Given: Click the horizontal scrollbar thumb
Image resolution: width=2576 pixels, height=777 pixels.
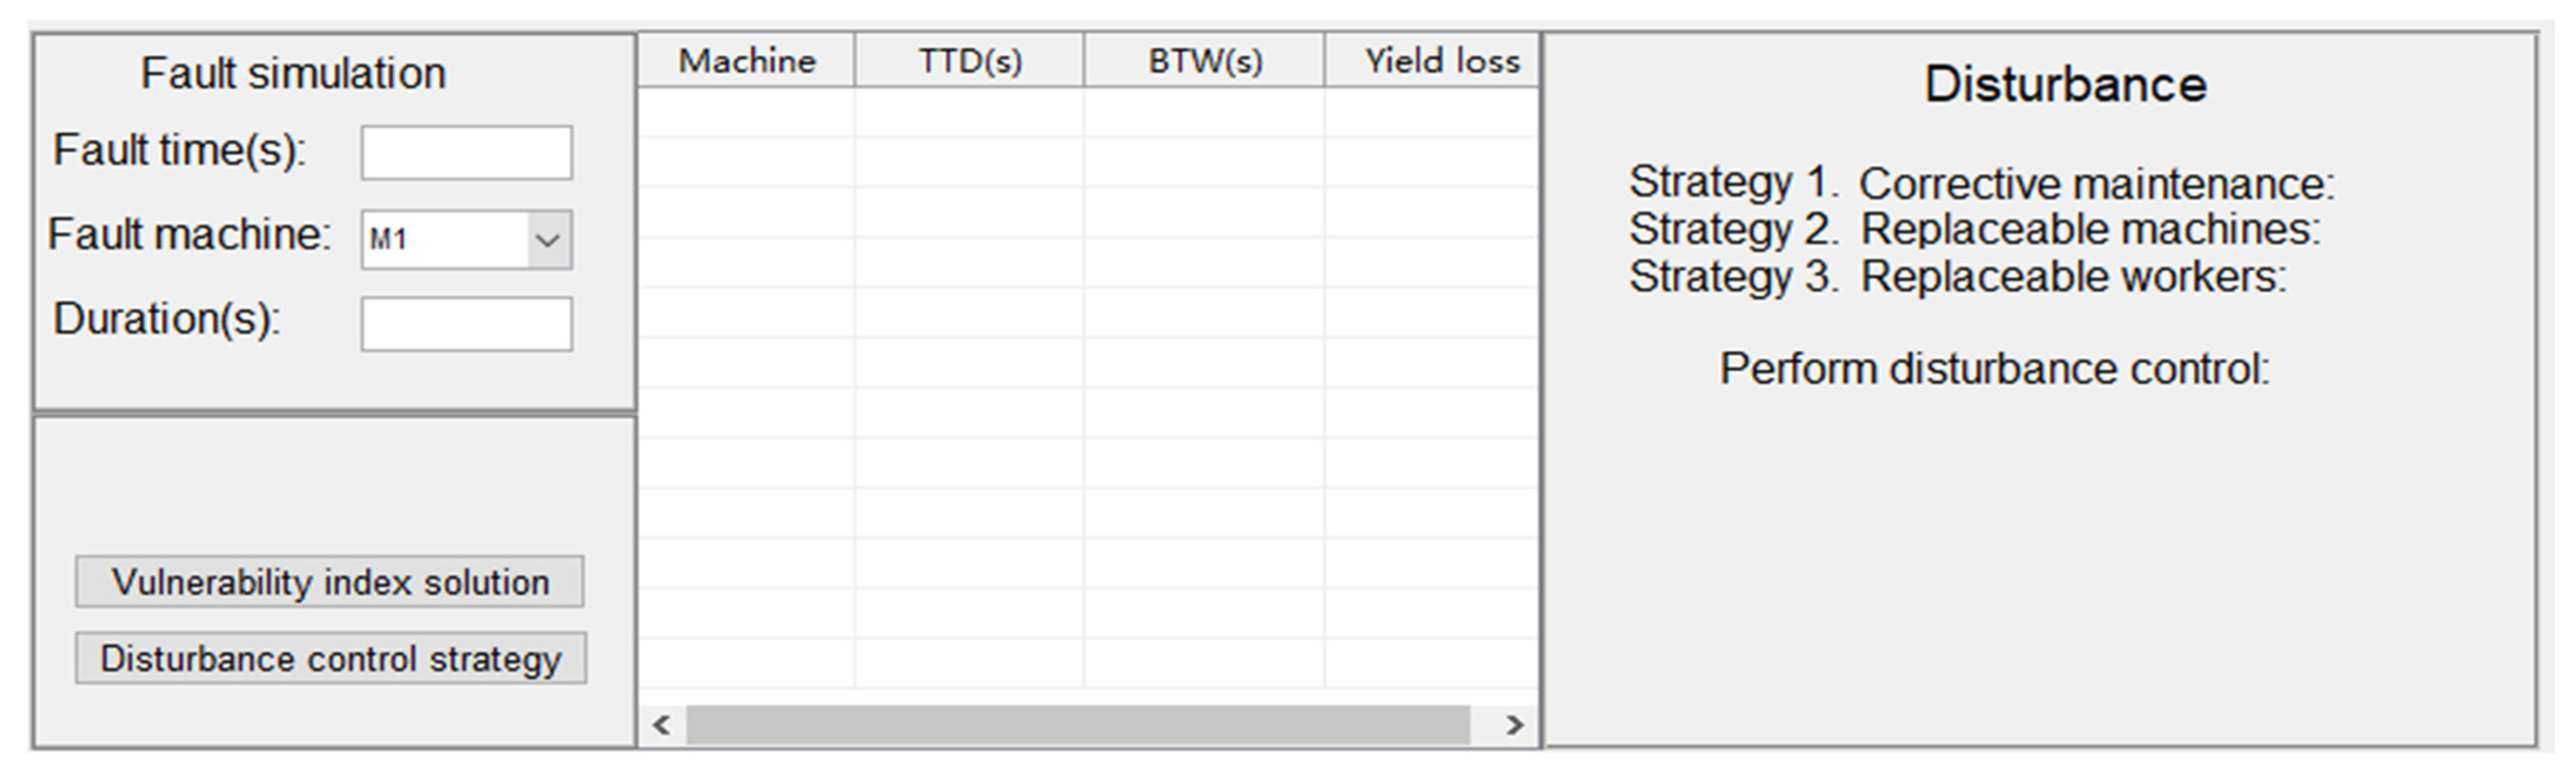Looking at the screenshot, I should coord(1077,725).
